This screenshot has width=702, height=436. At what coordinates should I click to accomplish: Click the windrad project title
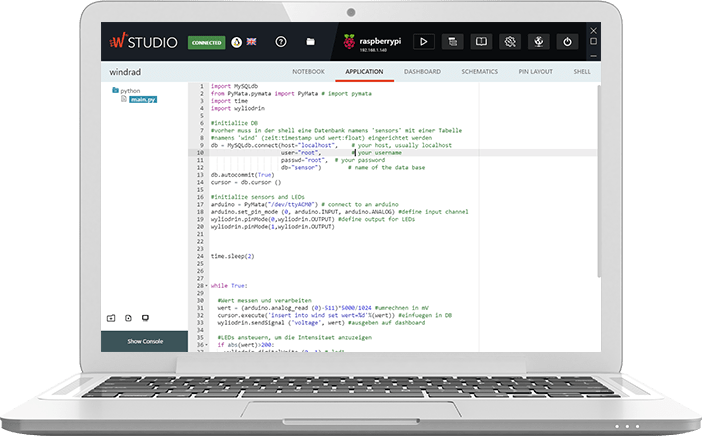click(x=125, y=72)
